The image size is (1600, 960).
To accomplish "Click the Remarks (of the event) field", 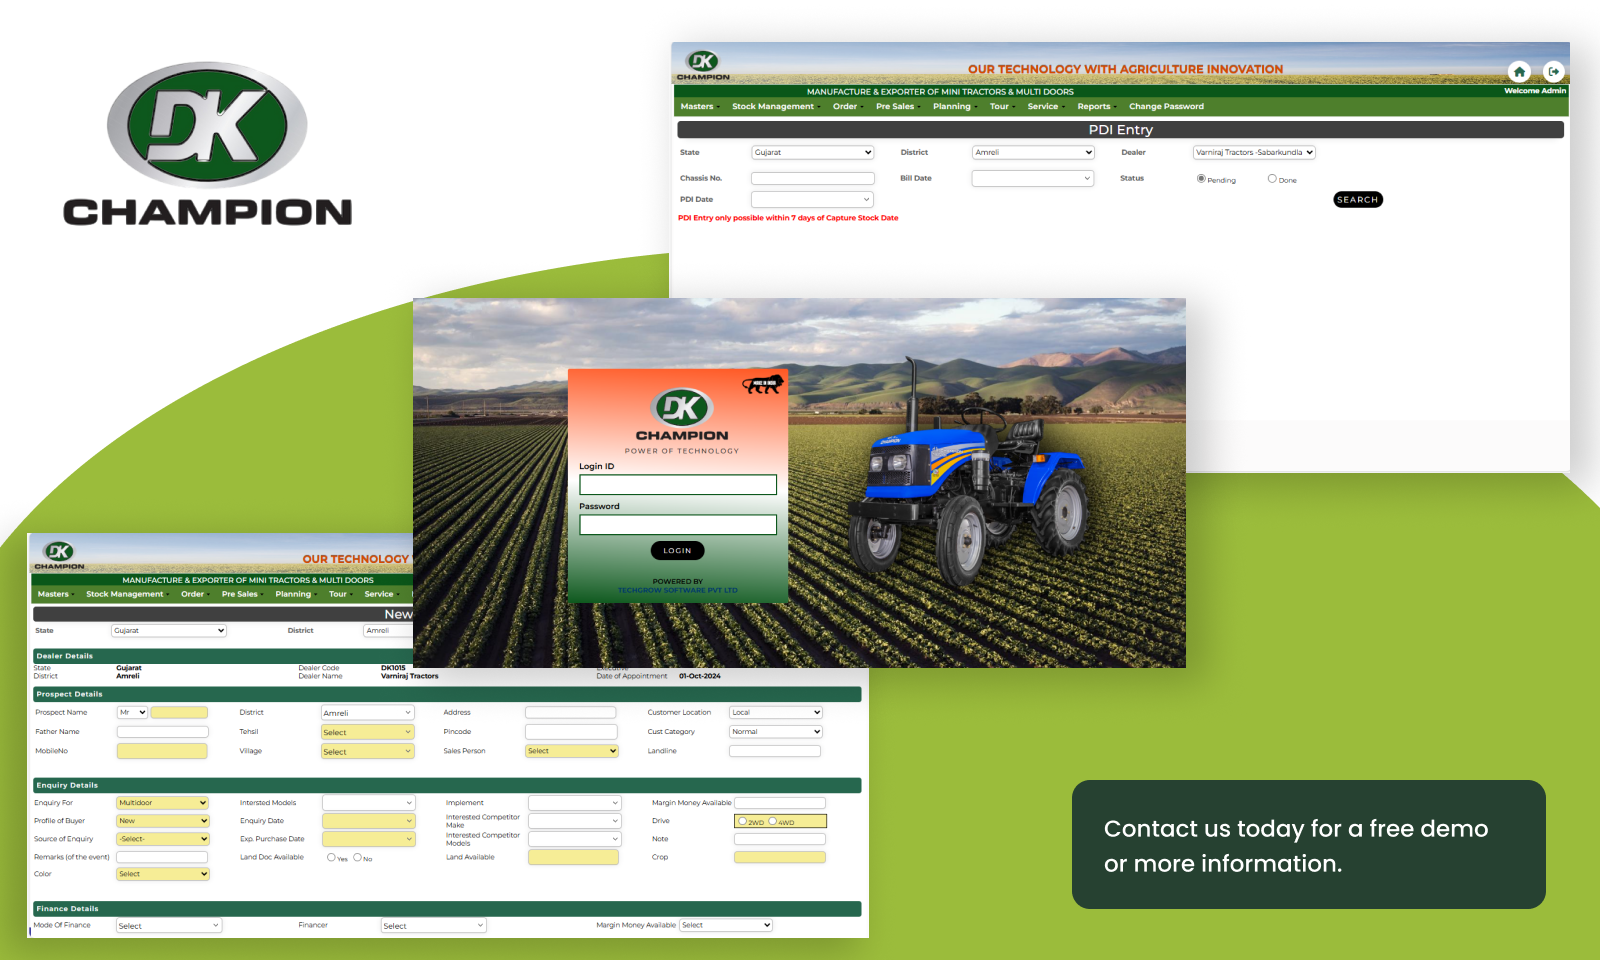I will click(x=162, y=857).
